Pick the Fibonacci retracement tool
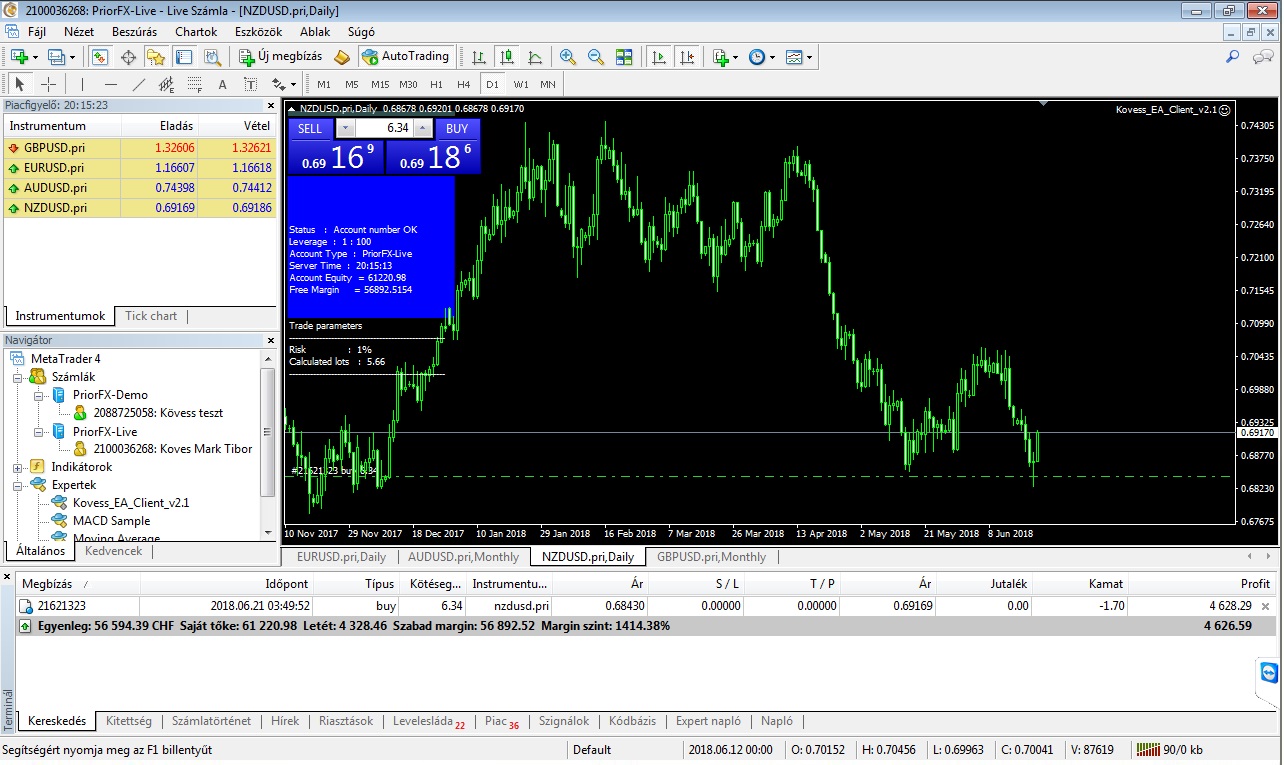1284x765 pixels. (194, 84)
